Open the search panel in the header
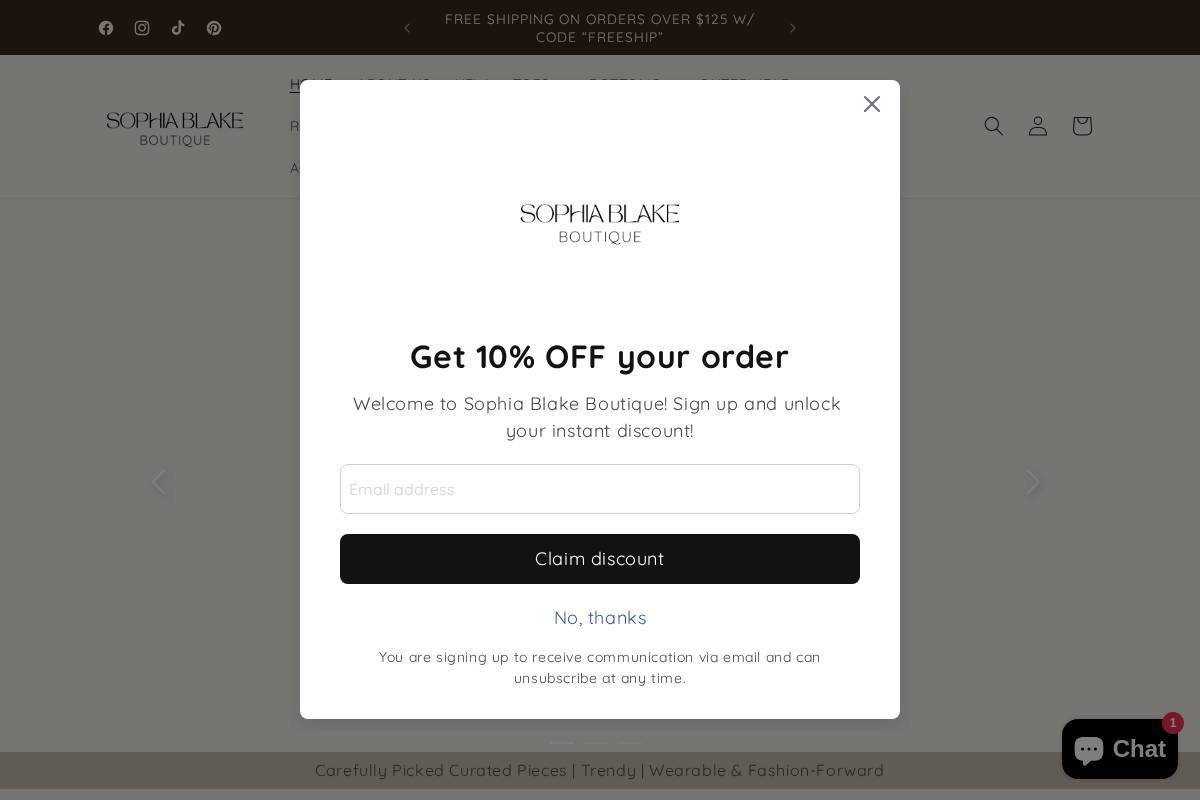Viewport: 1200px width, 800px height. click(x=994, y=126)
